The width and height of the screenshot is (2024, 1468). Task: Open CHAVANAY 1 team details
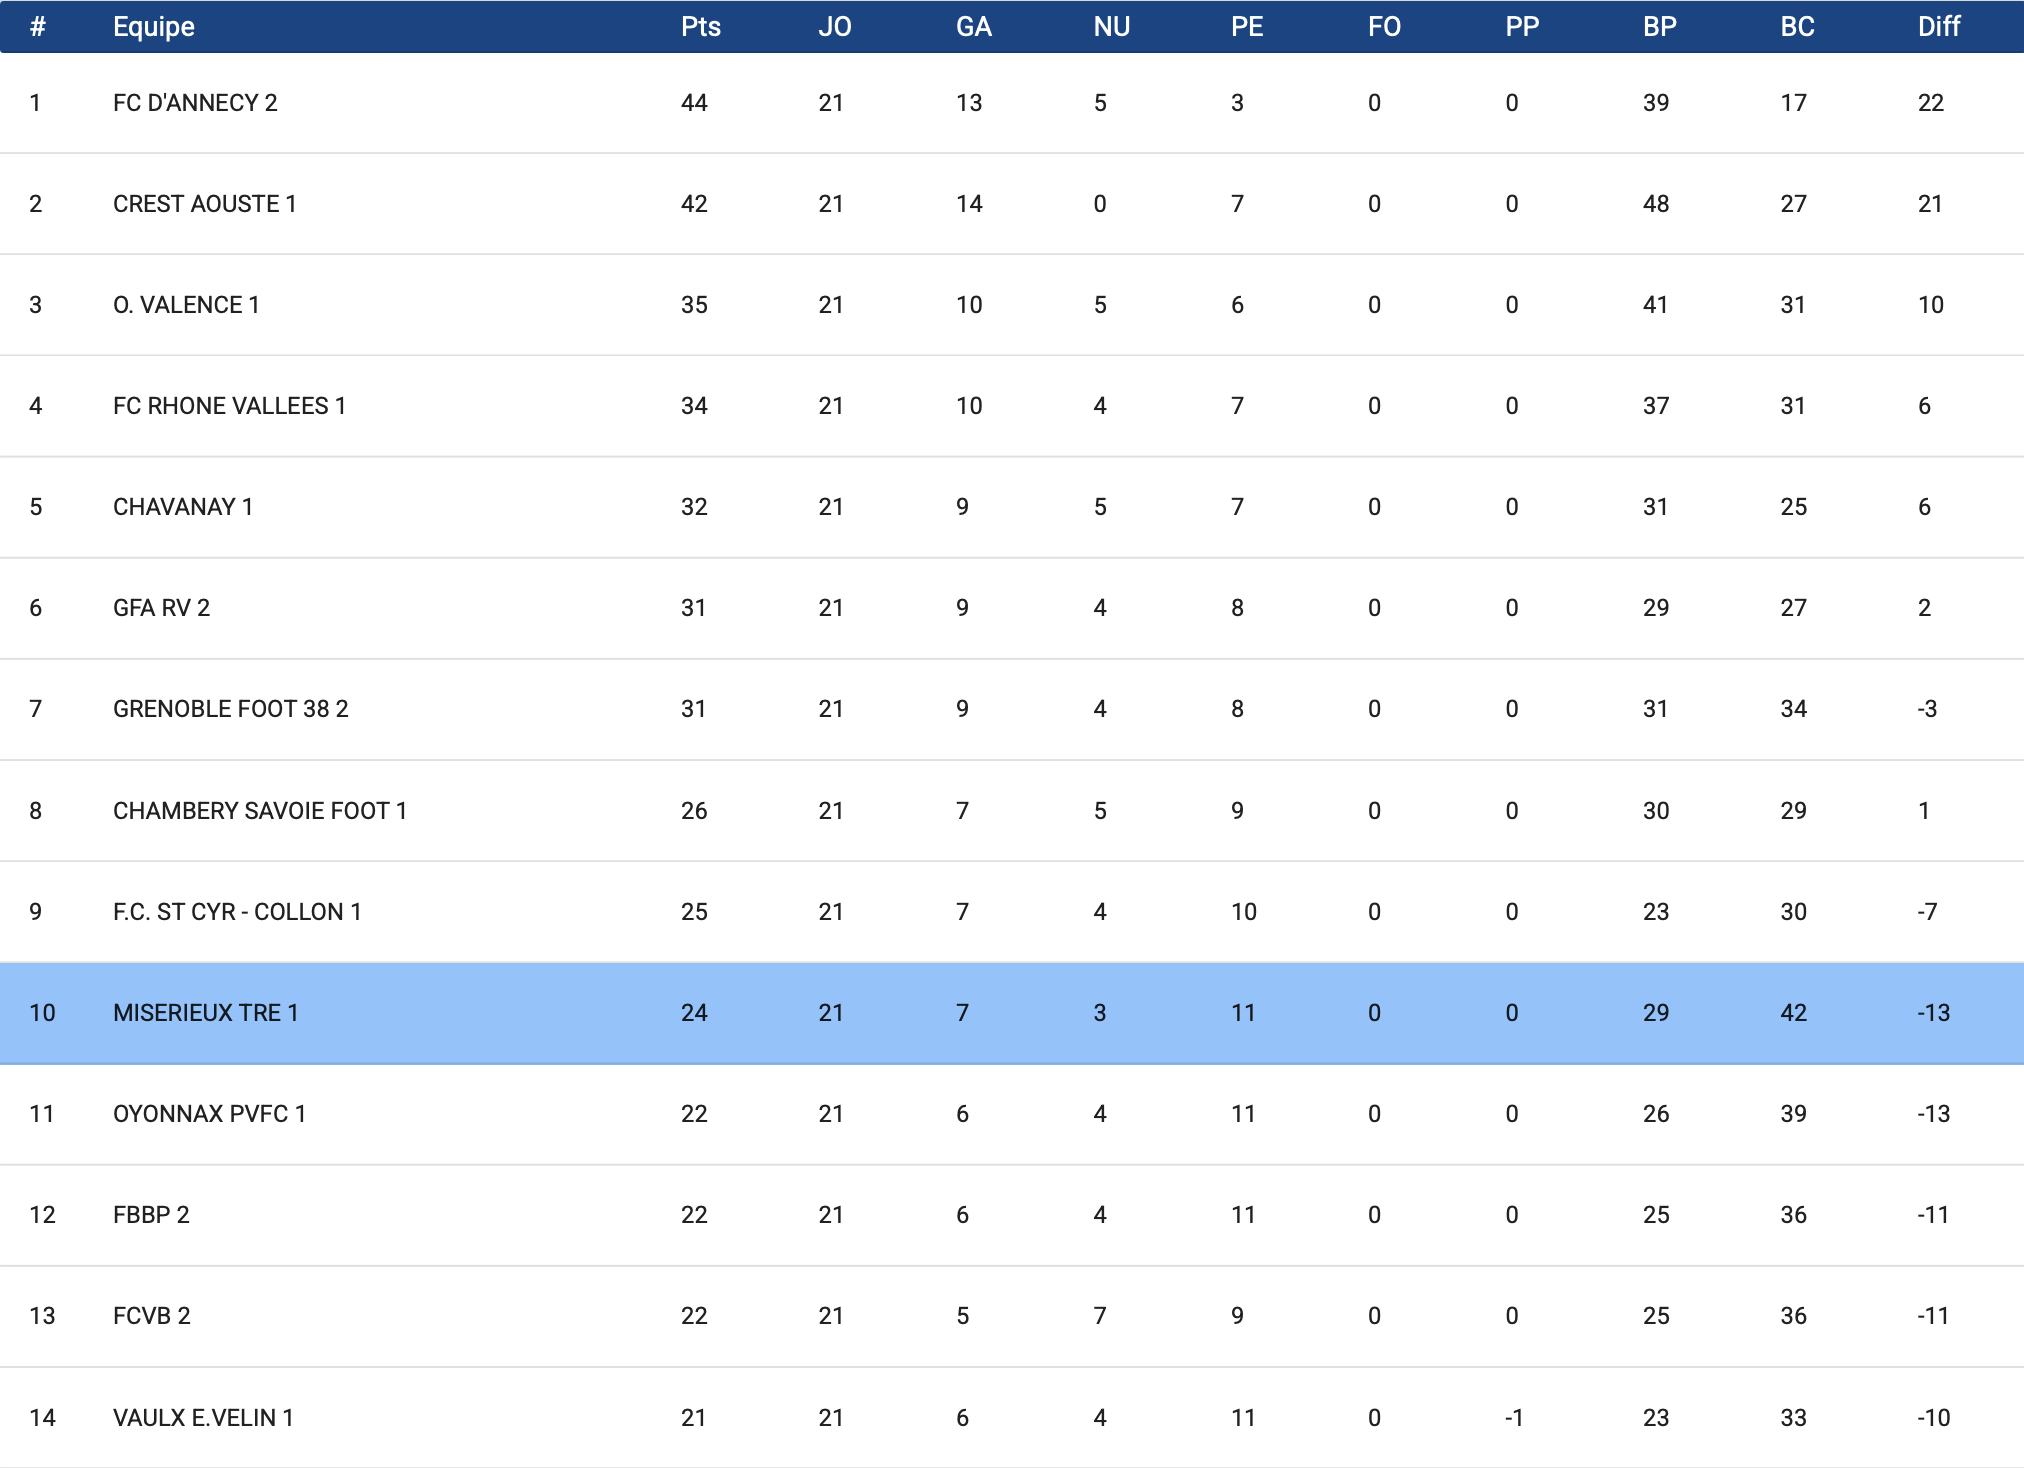pyautogui.click(x=183, y=507)
